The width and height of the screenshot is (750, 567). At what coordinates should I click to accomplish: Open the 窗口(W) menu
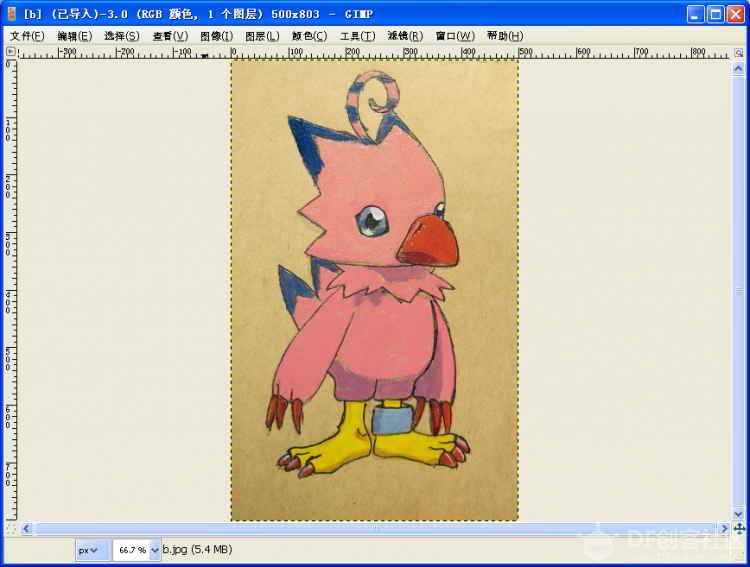(455, 36)
